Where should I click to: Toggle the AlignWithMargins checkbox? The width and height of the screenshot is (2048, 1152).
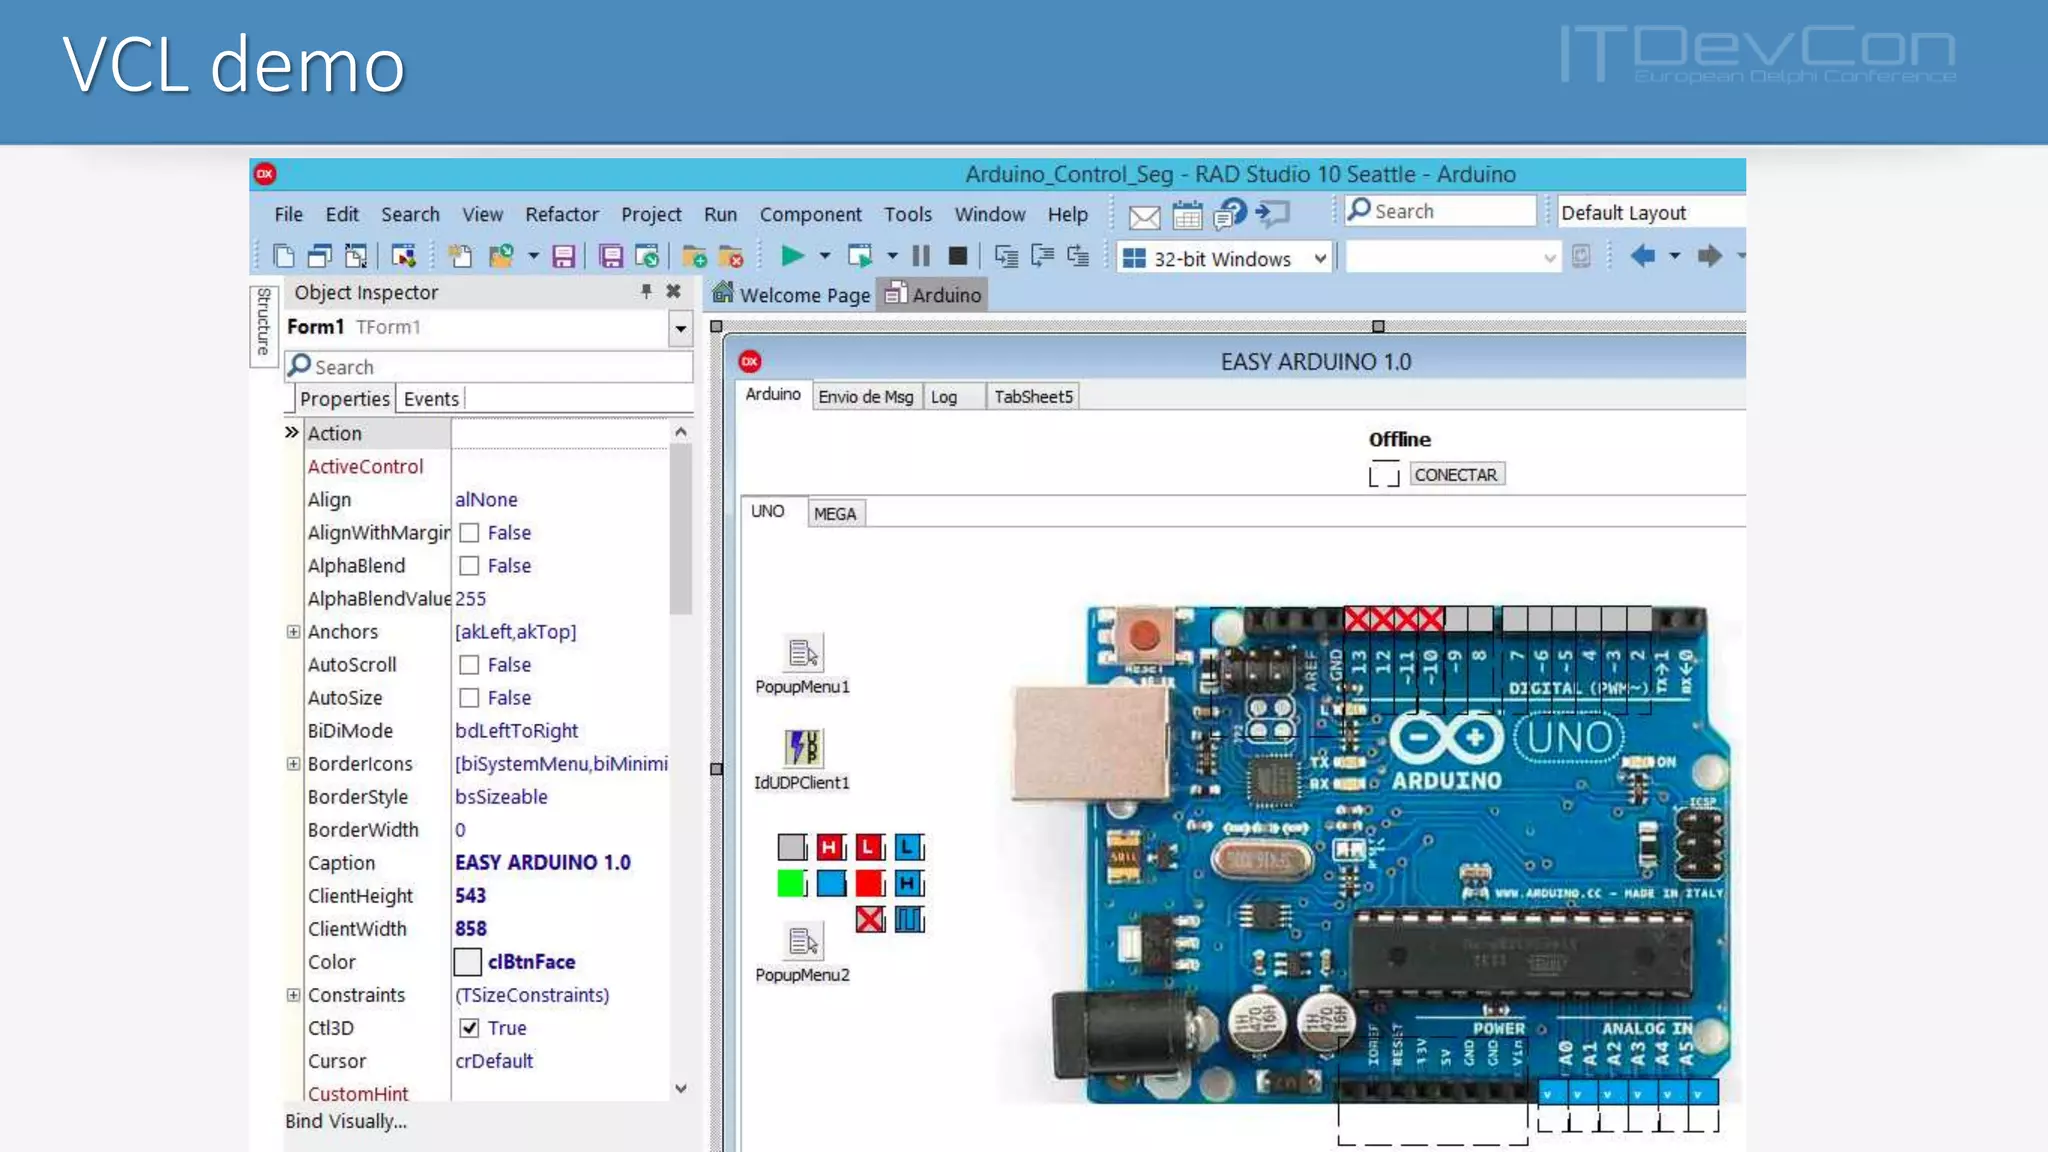pos(469,533)
